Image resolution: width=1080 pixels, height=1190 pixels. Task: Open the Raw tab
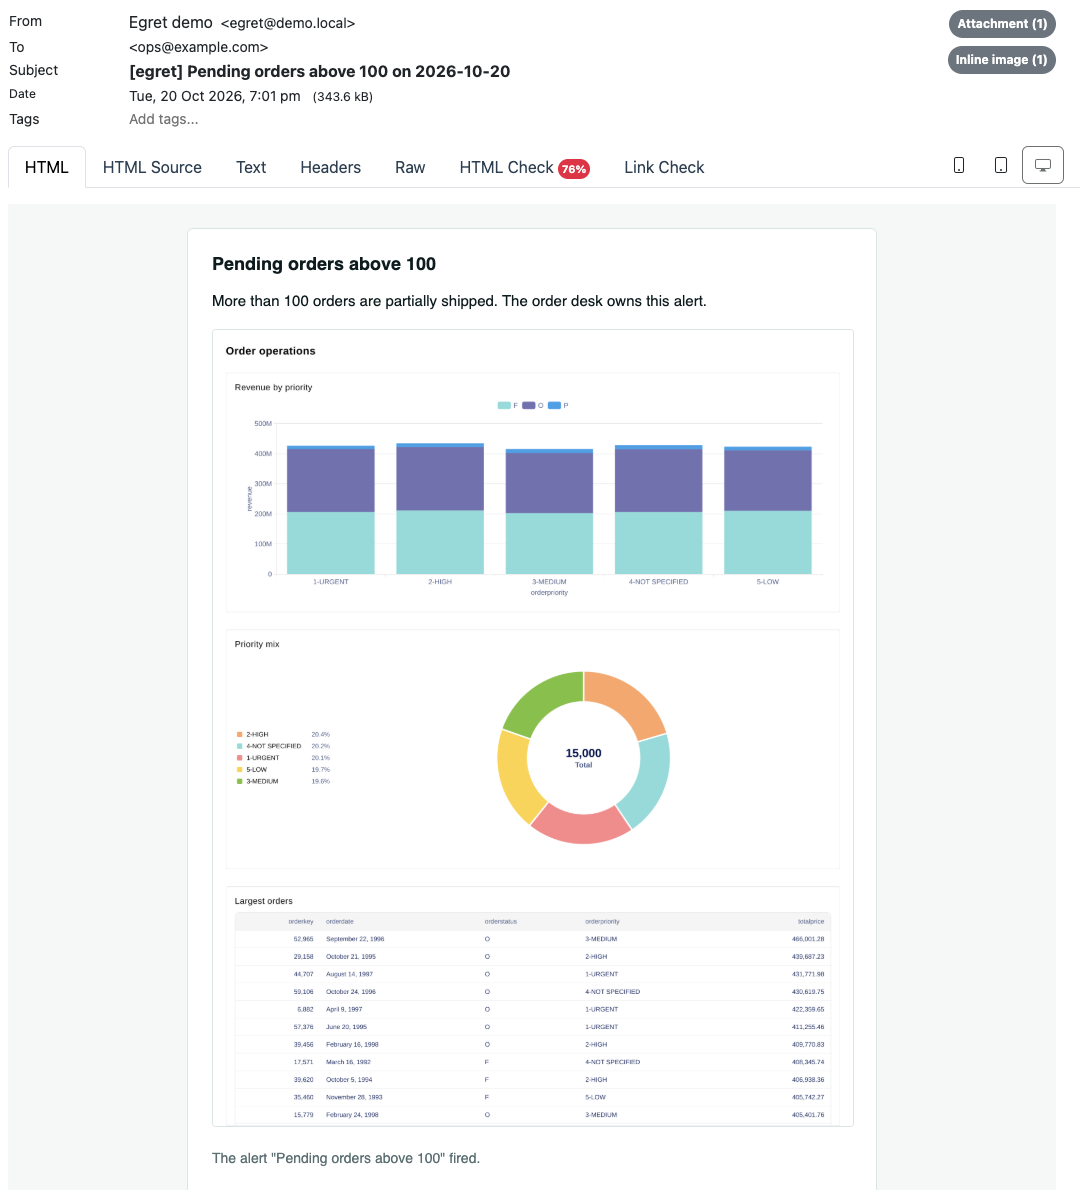coord(410,167)
